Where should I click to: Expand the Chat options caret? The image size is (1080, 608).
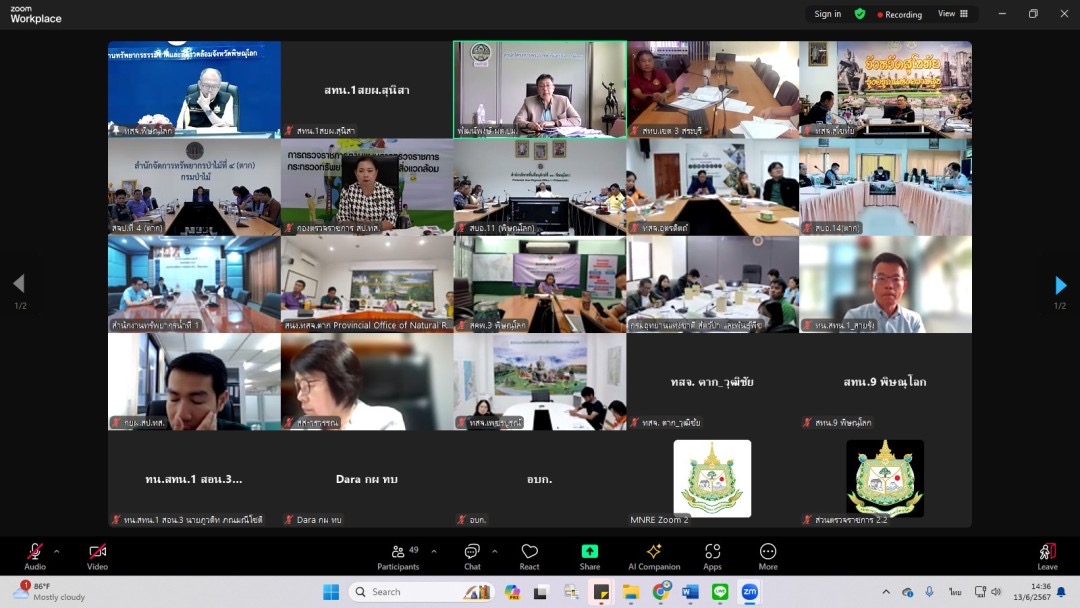tap(495, 552)
